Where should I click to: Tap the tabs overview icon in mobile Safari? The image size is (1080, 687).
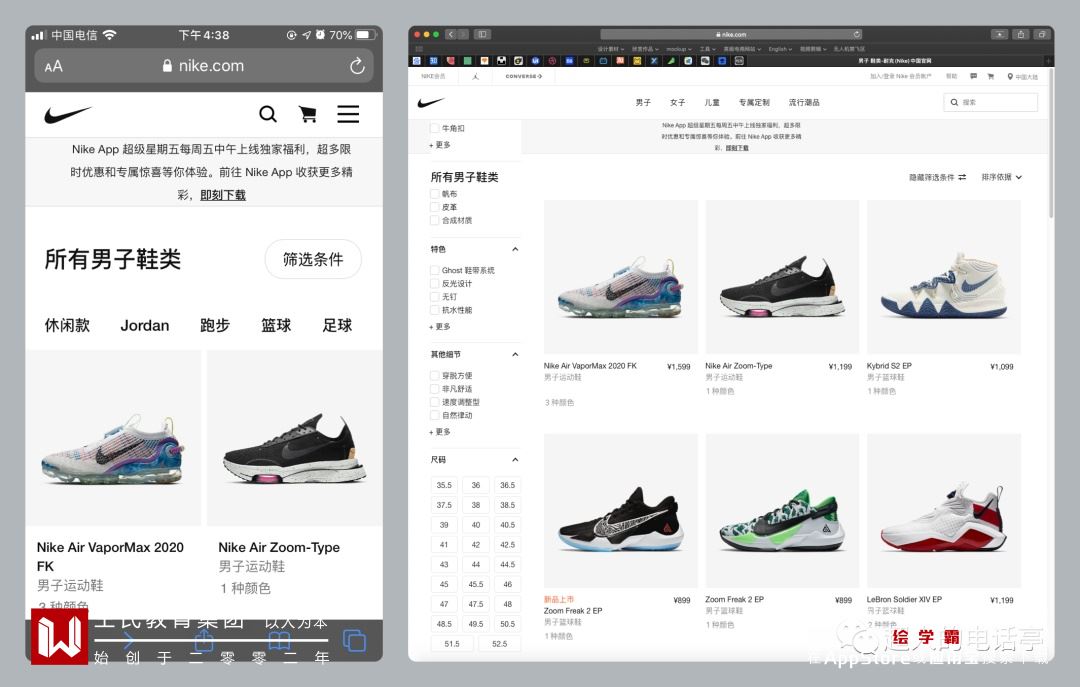pos(354,641)
